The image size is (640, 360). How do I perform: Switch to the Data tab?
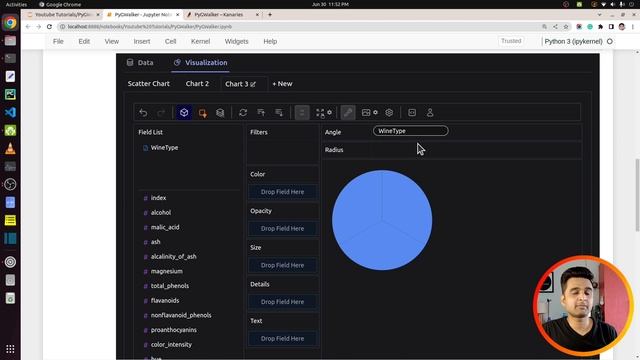tap(140, 62)
